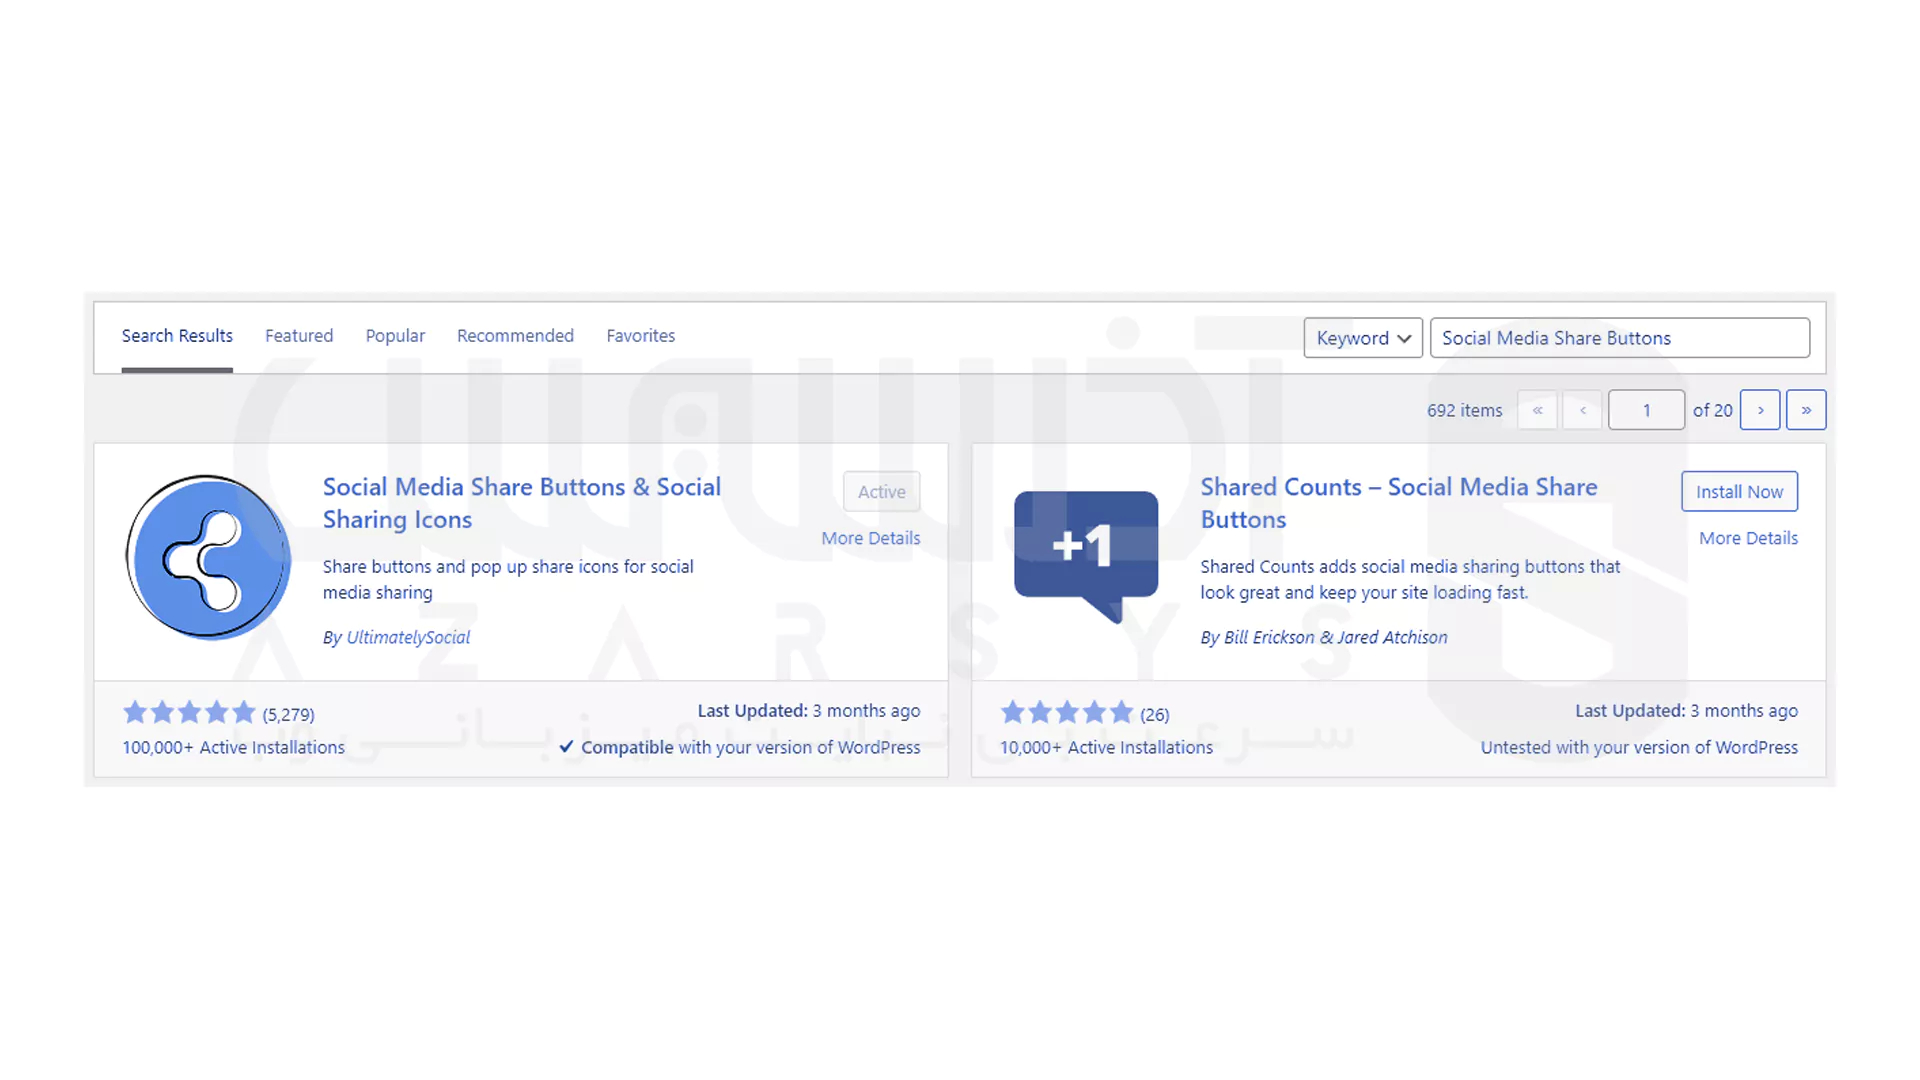Click the first page double arrow
Viewport: 1920px width, 1080px height.
tap(1537, 410)
